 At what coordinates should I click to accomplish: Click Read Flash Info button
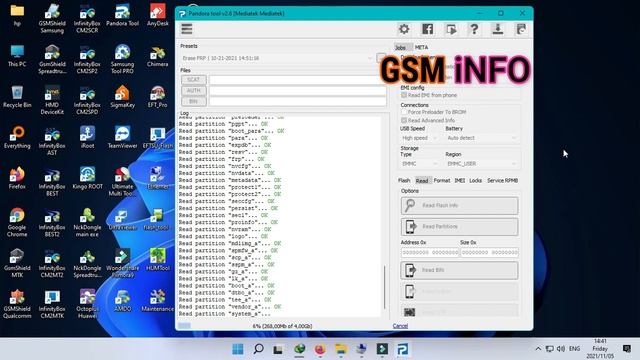pos(459,205)
